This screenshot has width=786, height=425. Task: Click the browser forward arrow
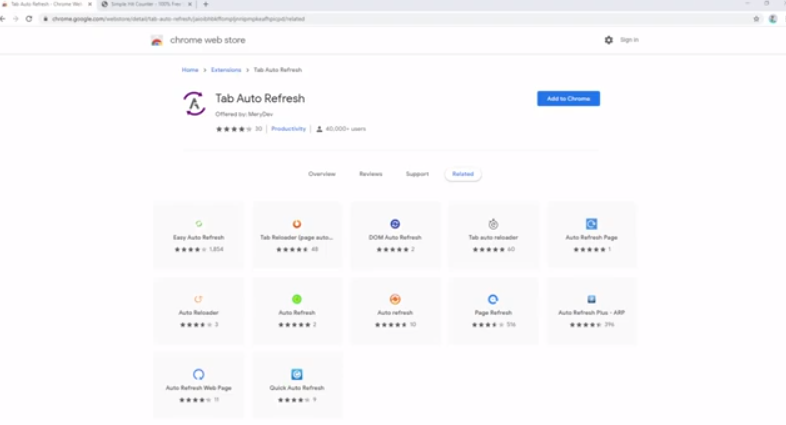(x=16, y=19)
